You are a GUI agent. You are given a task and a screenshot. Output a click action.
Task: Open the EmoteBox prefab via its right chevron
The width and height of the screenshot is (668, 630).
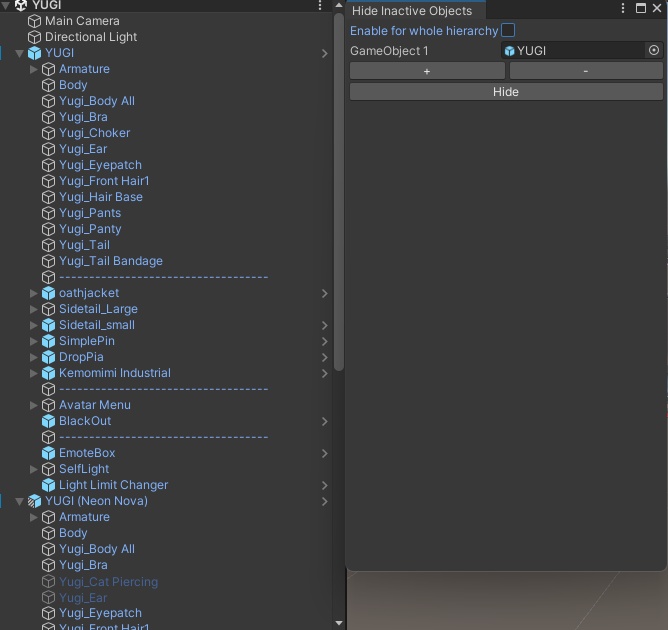(325, 453)
